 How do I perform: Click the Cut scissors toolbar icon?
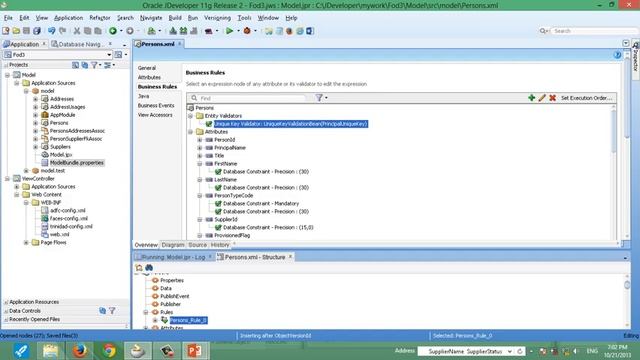(x=77, y=31)
